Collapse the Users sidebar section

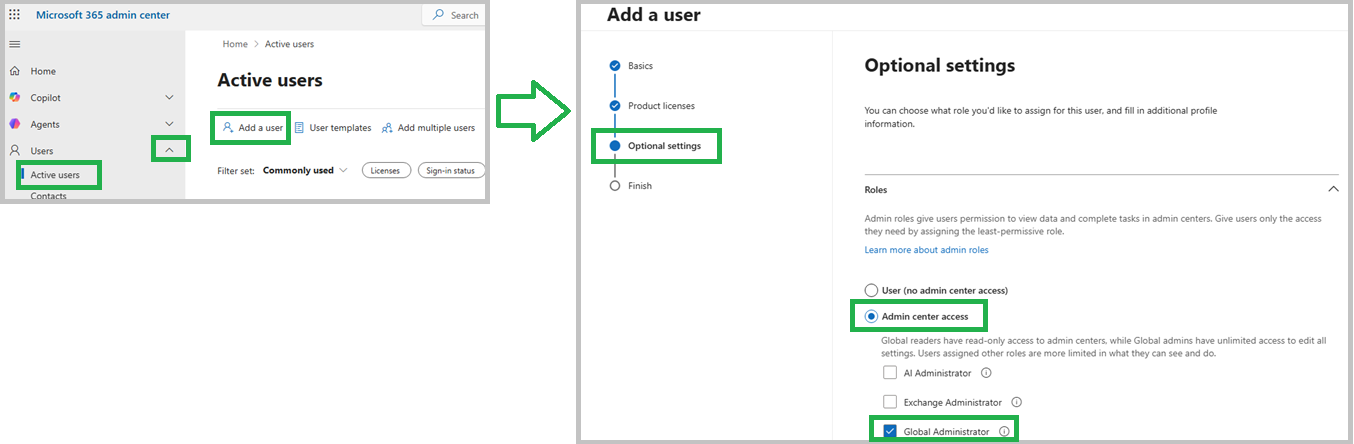point(169,150)
